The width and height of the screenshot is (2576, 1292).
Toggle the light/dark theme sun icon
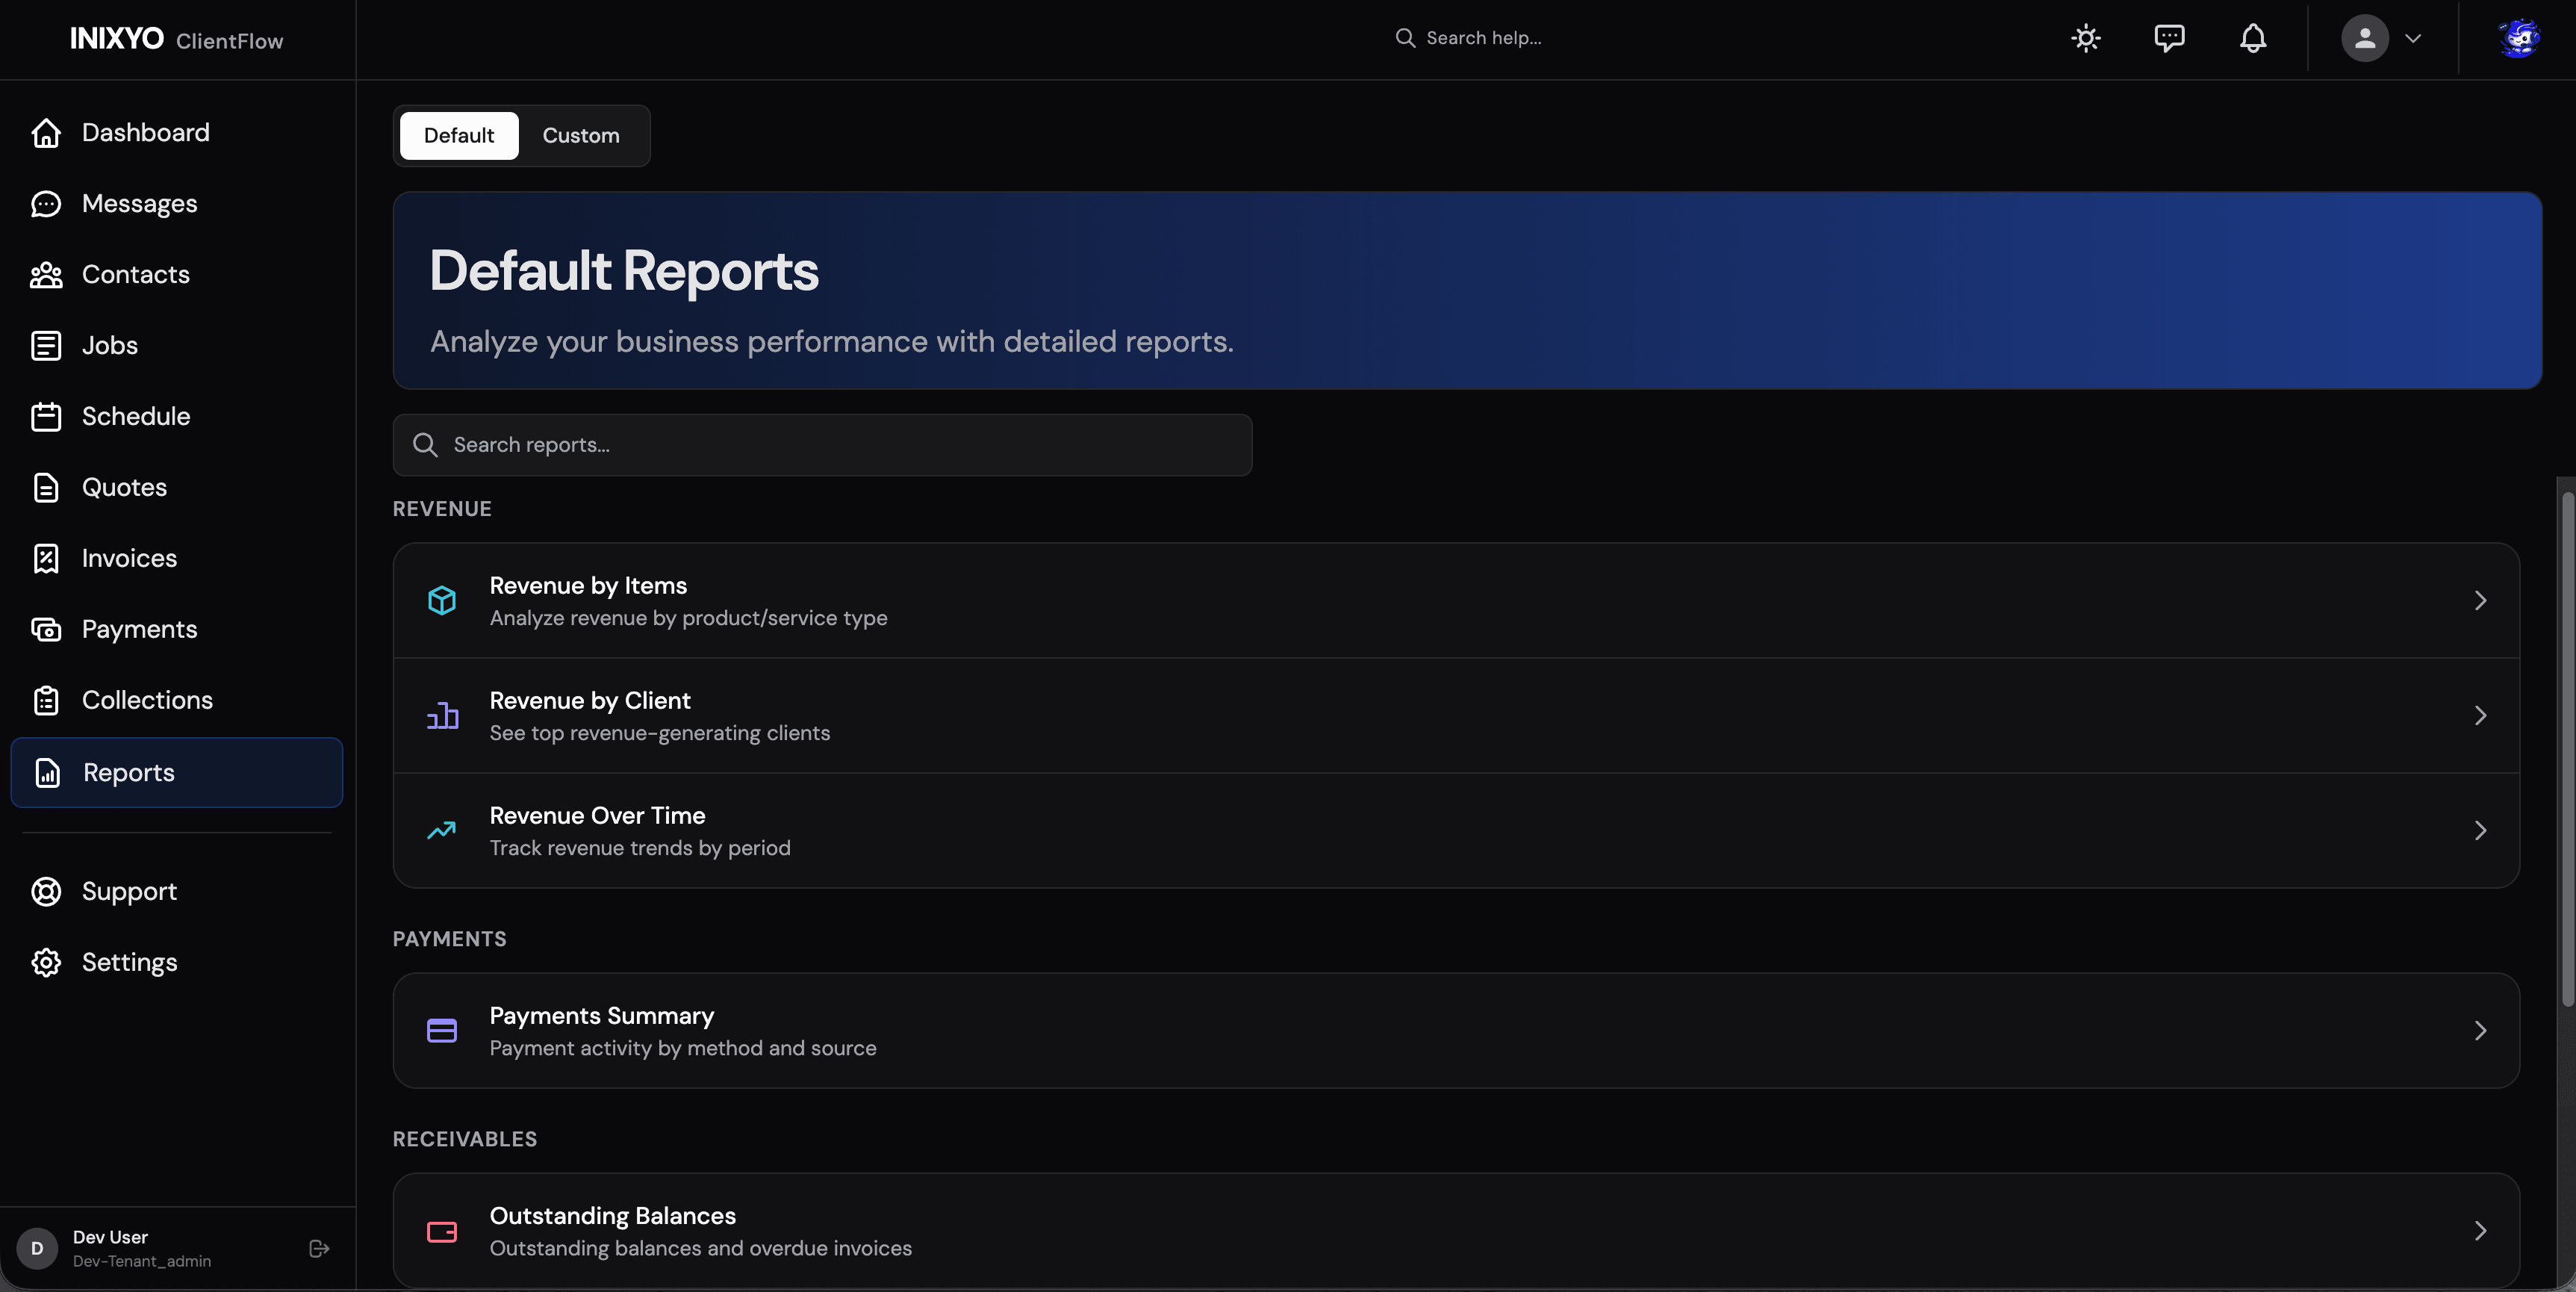coord(2085,37)
